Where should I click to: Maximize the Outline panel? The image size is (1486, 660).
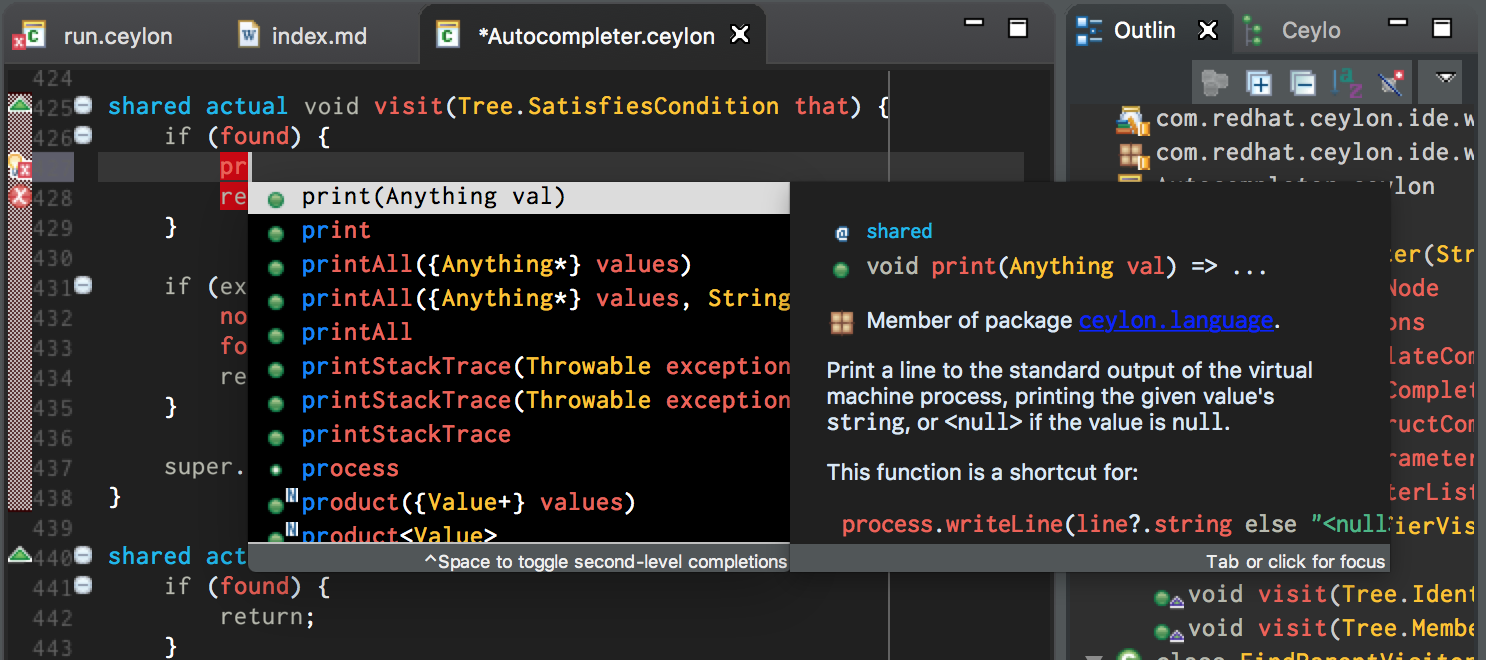pos(1441,27)
